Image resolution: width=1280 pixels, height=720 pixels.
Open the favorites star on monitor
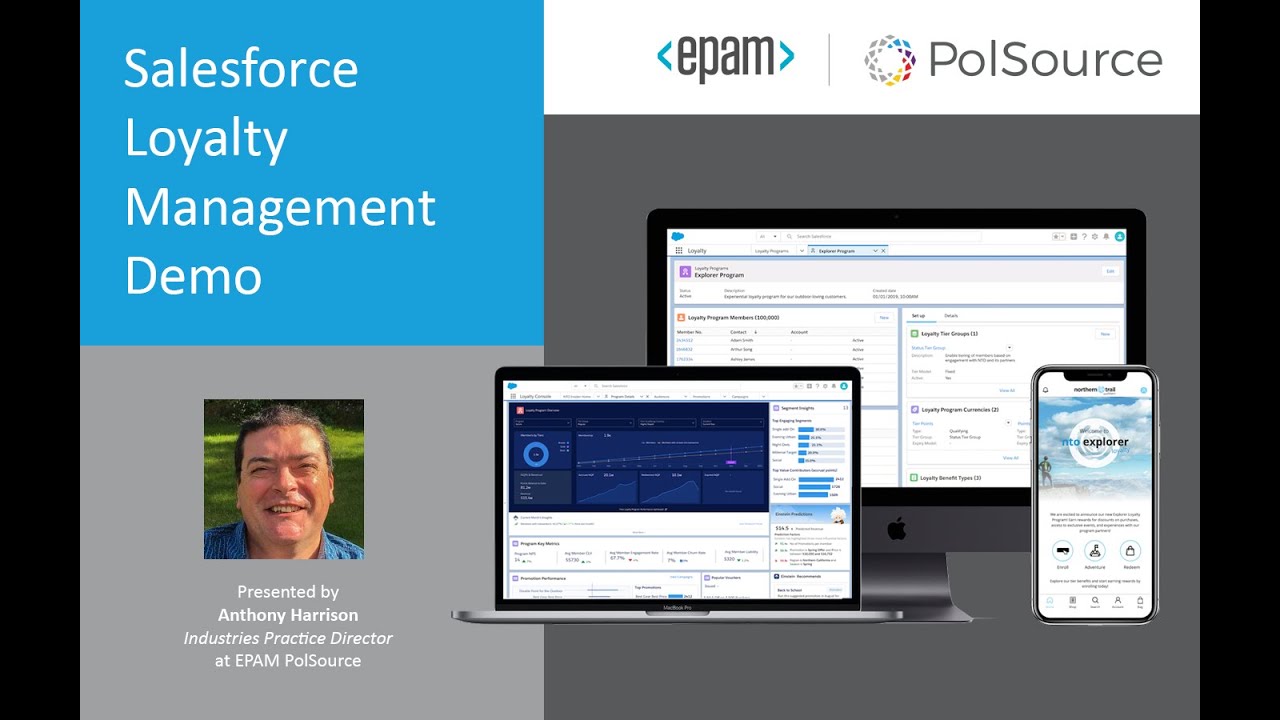pos(1058,237)
